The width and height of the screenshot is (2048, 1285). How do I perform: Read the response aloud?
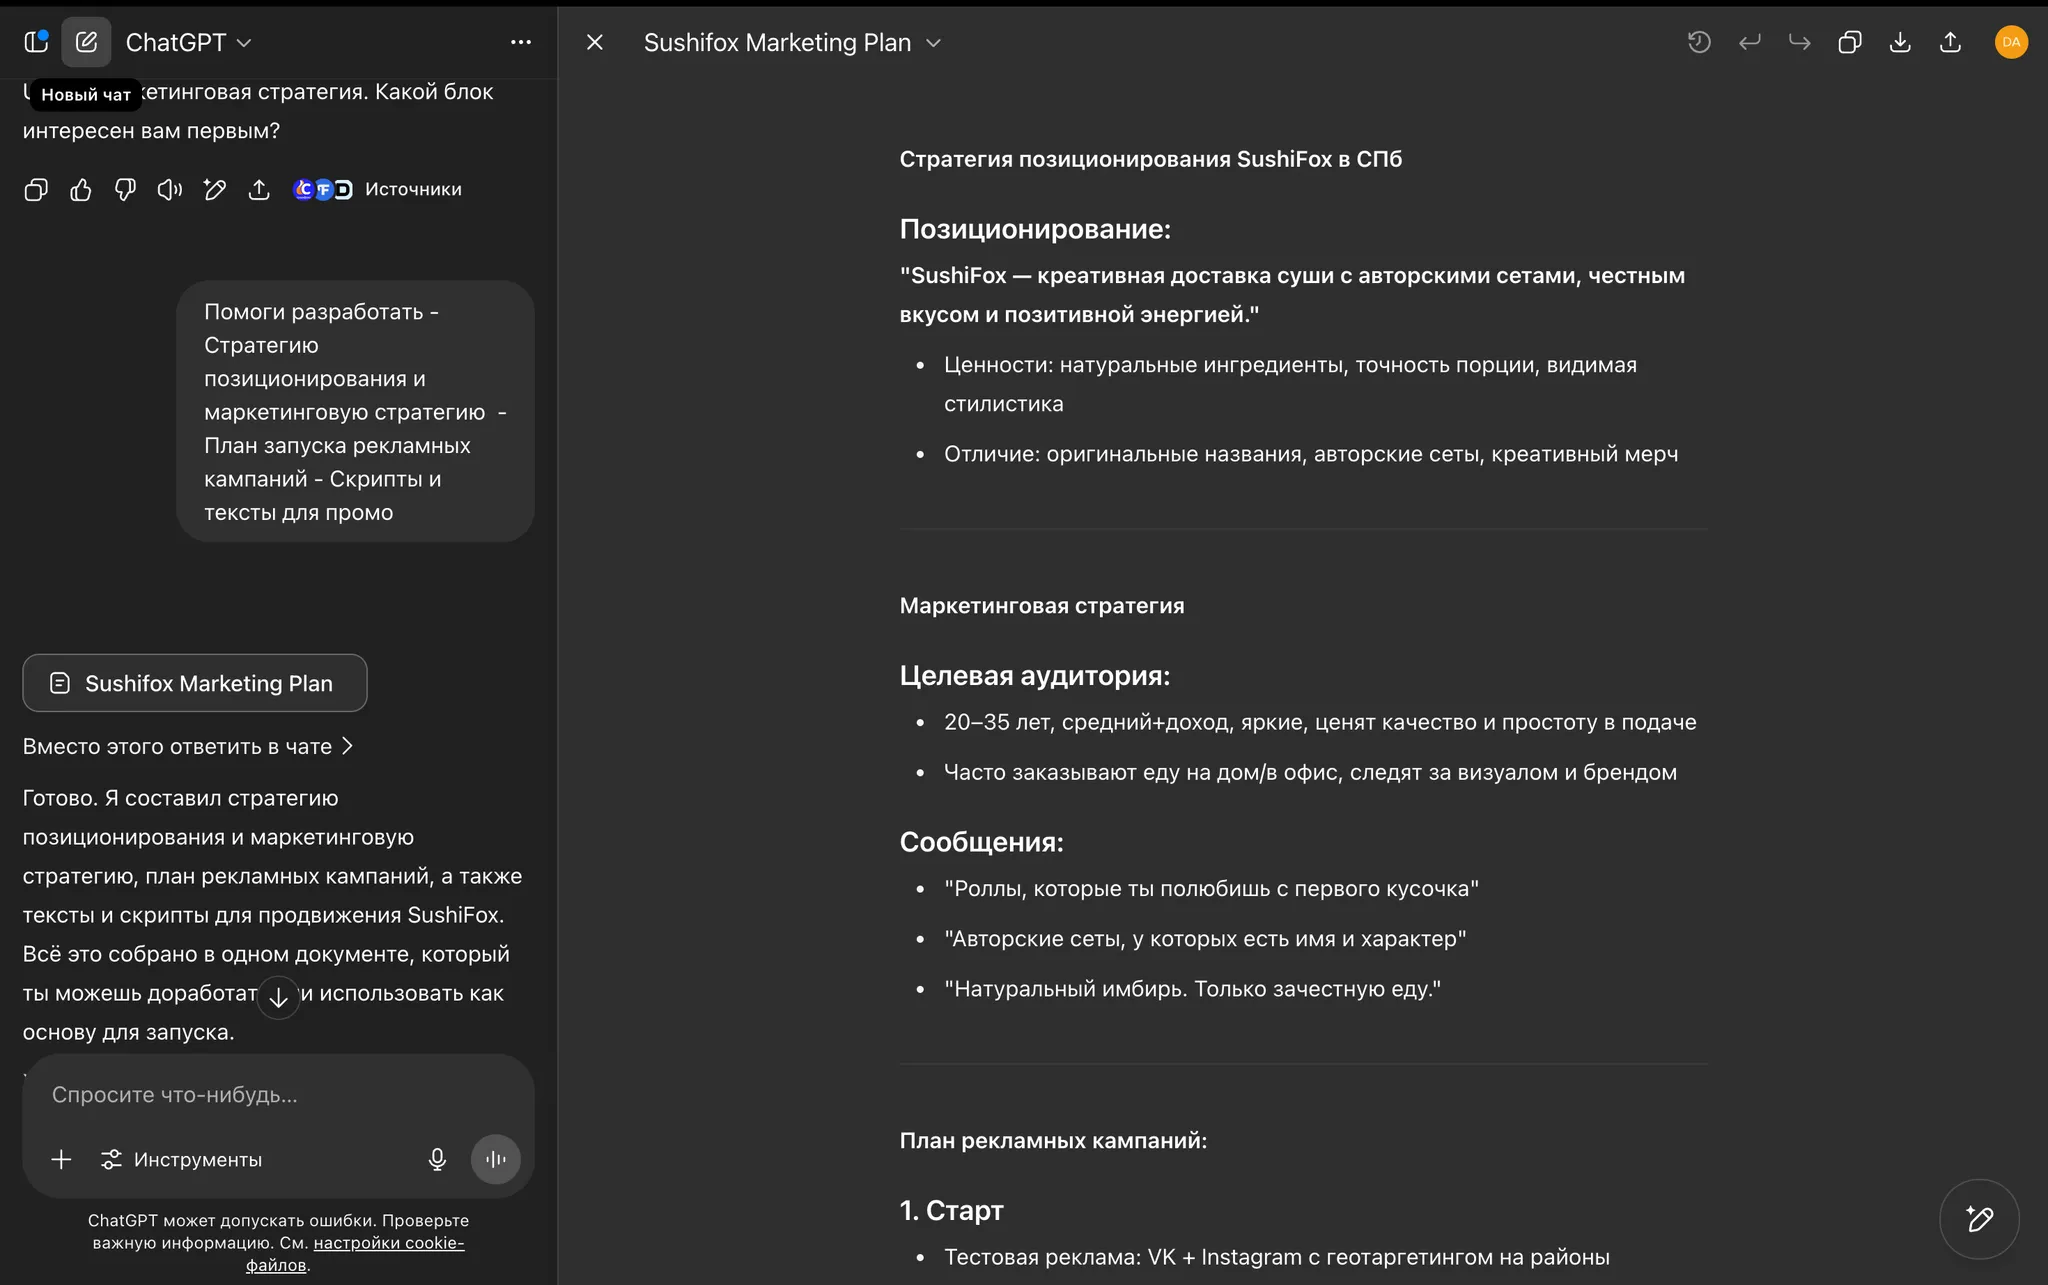click(170, 189)
